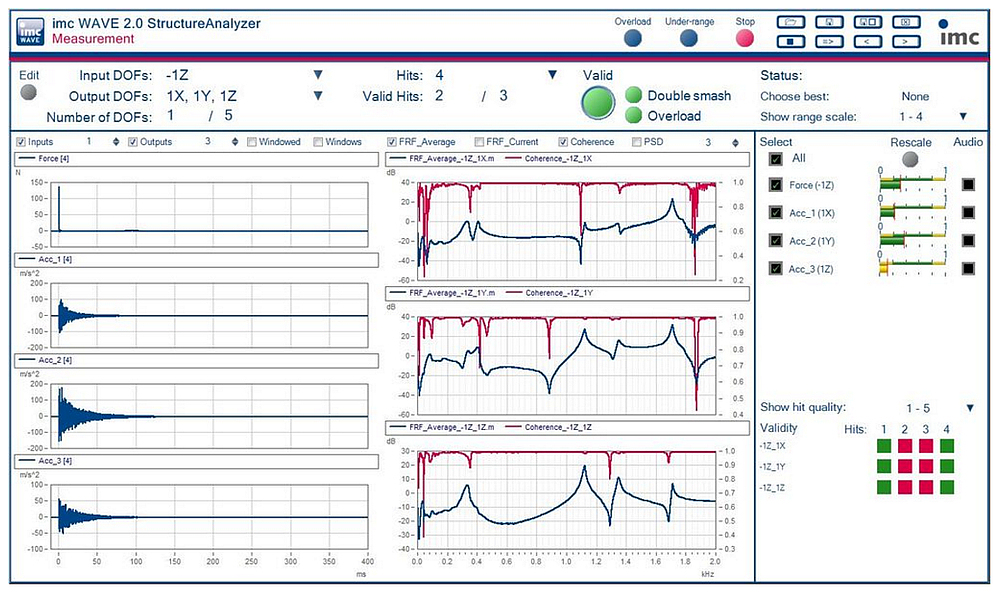1000x602 pixels.
Task: Toggle the FRF_Average checkbox
Action: point(392,142)
